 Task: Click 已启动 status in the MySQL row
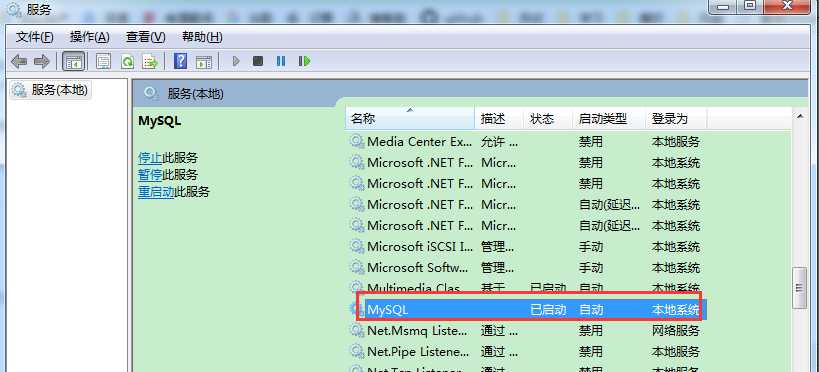[548, 310]
